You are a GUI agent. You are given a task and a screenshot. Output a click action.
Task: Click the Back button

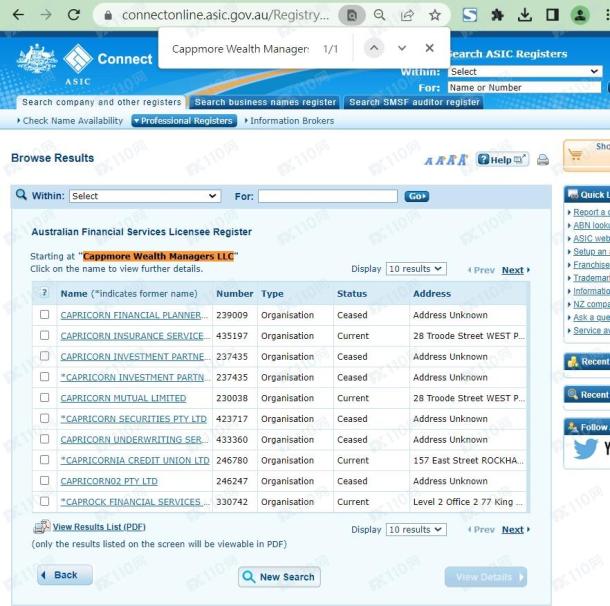point(65,575)
